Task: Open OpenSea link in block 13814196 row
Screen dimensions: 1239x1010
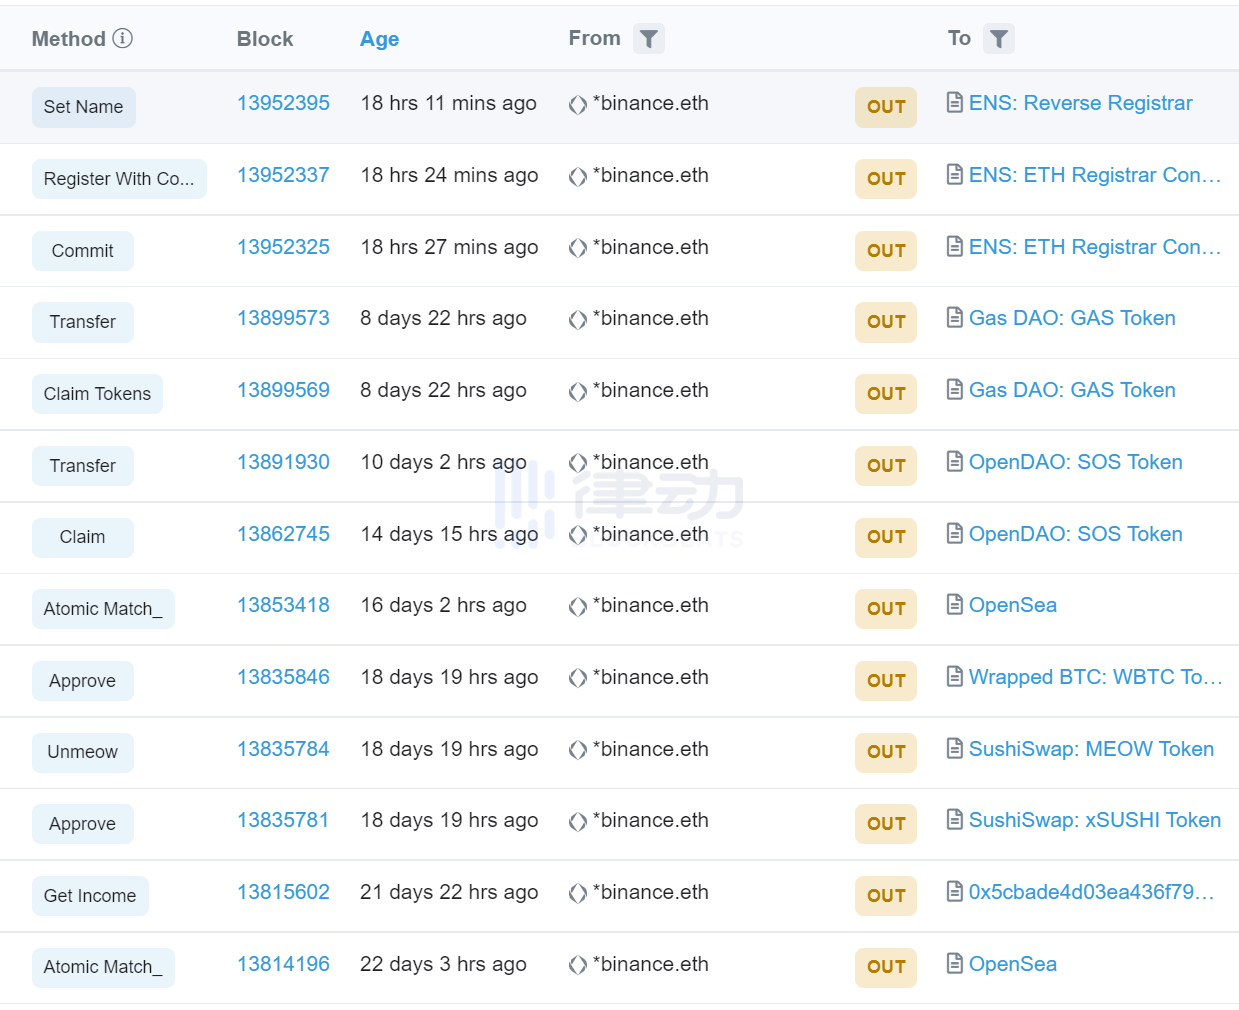Action: click(1013, 964)
